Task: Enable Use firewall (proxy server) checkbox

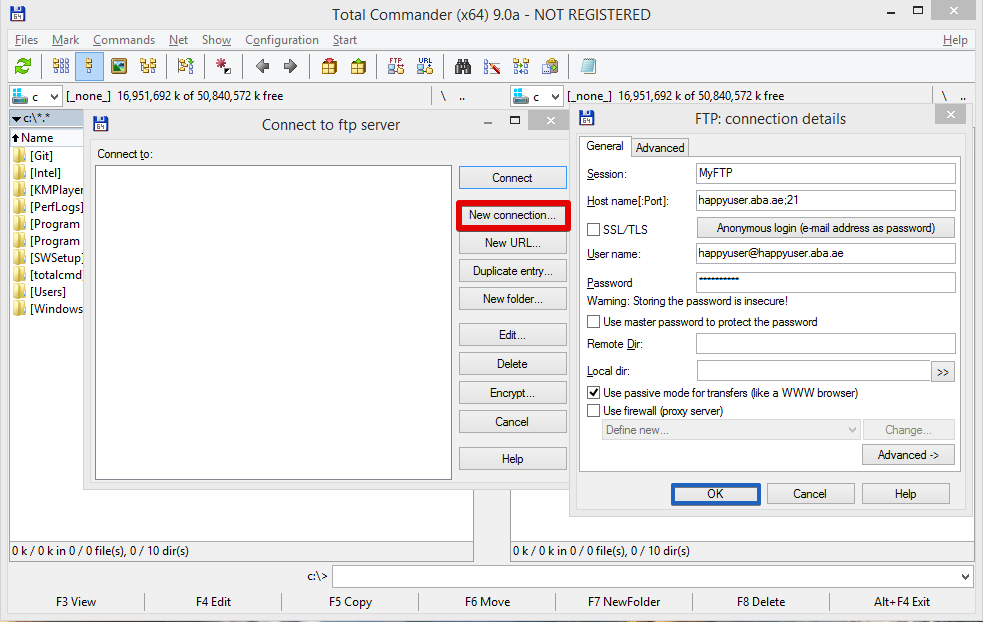Action: point(593,411)
